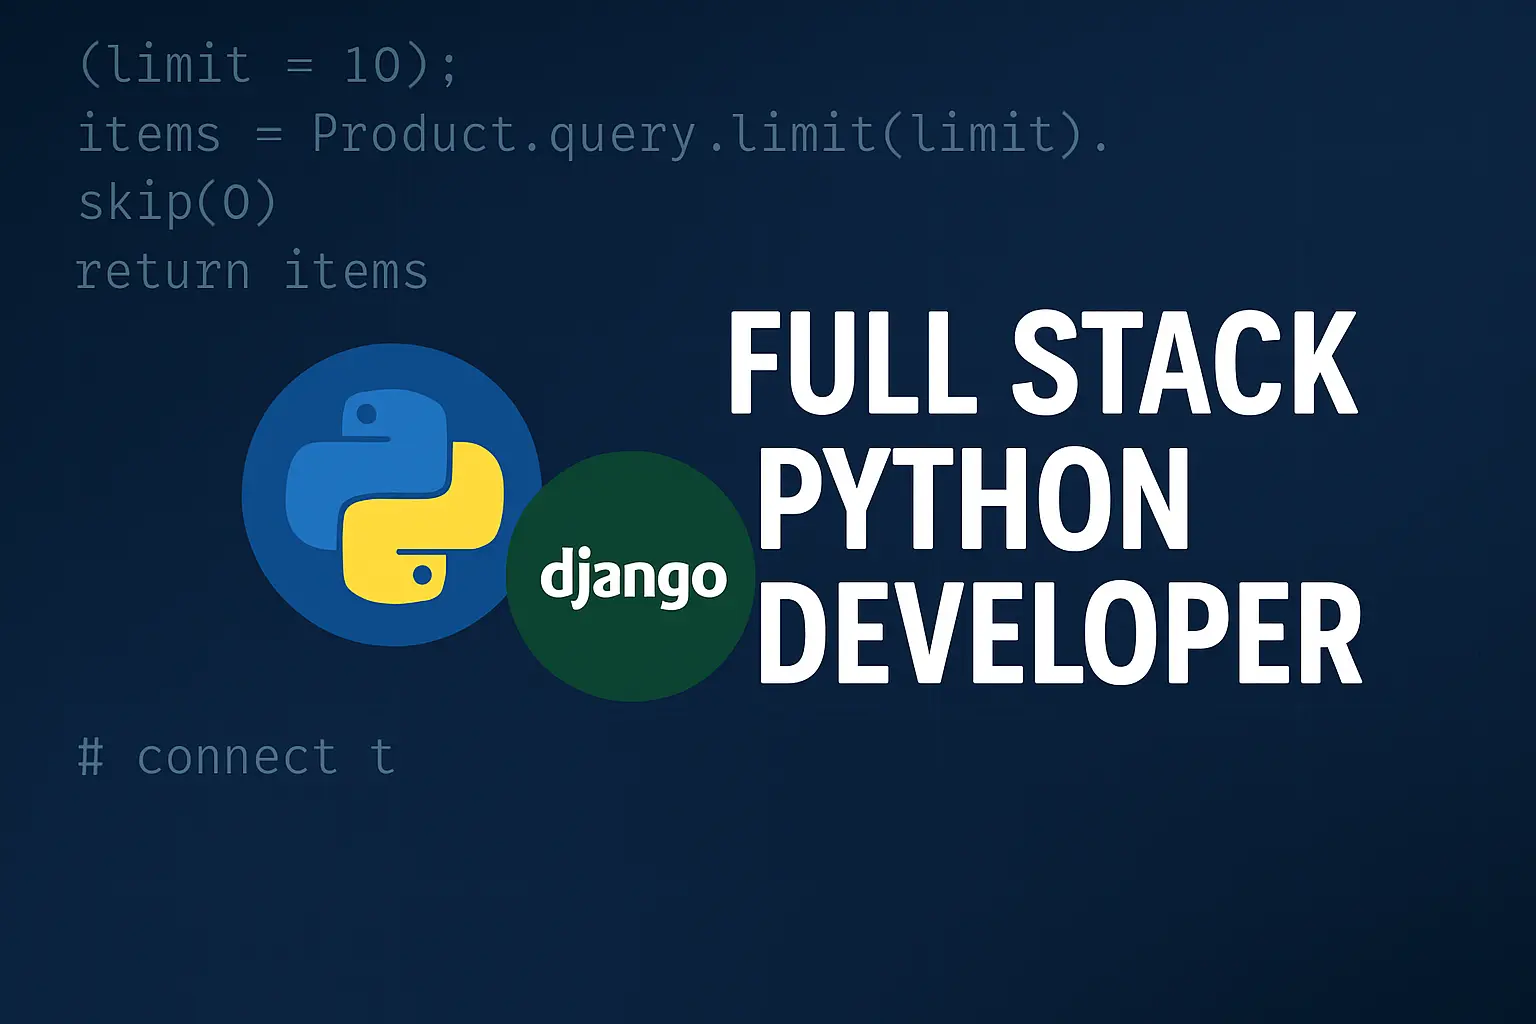Click the Python logo icon
This screenshot has height=1024, width=1536.
pyautogui.click(x=392, y=495)
